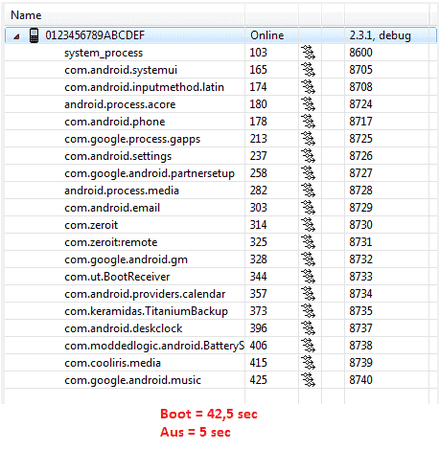
Task: Click the debug icon for com.zeroit:remote
Action: tap(308, 242)
